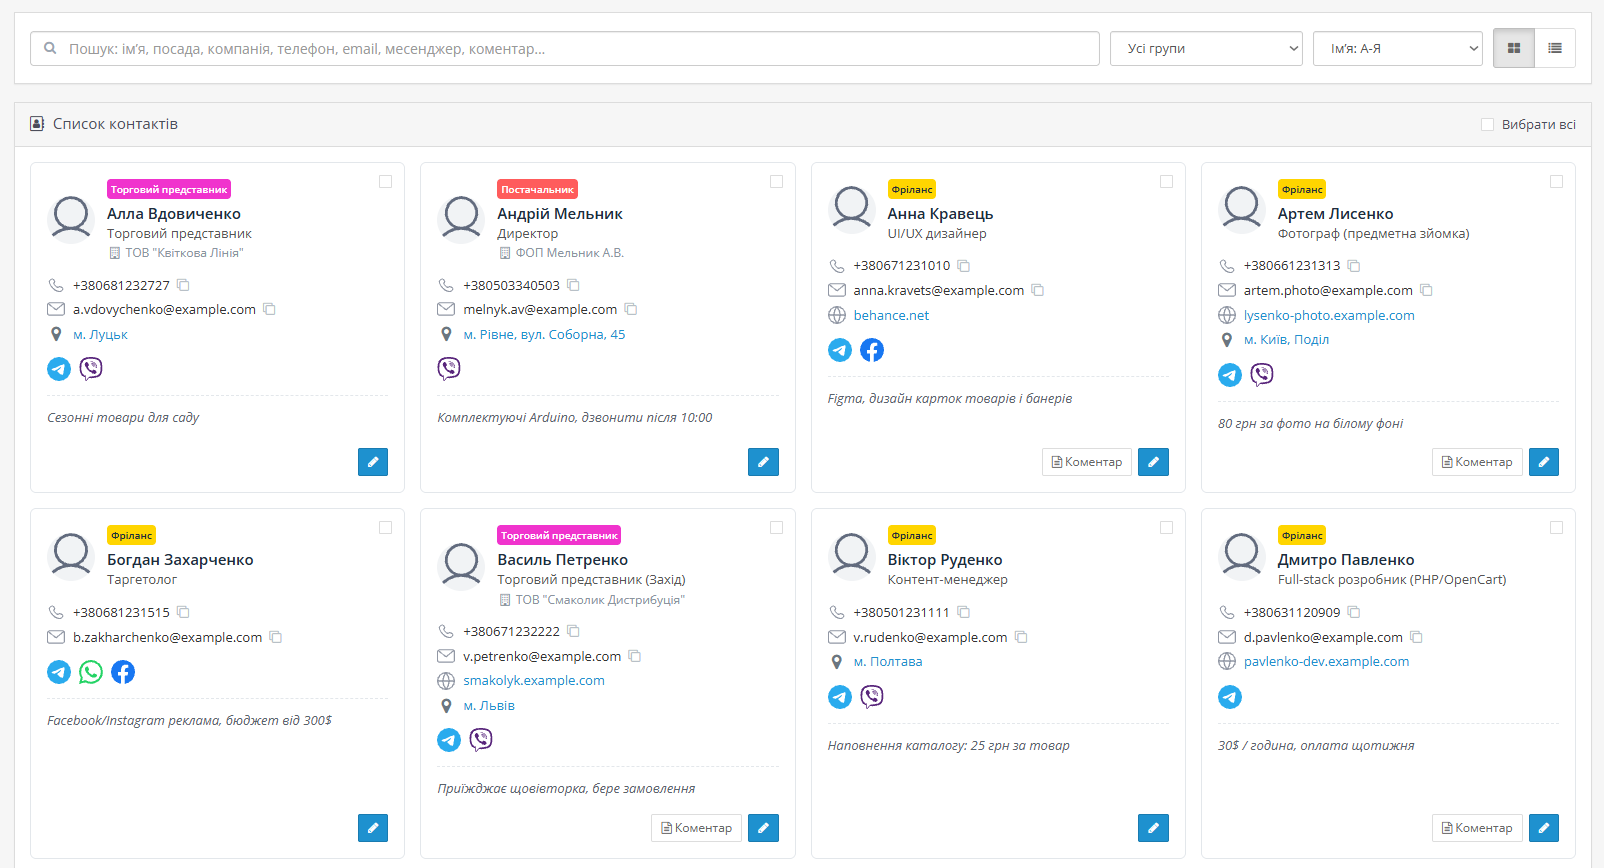Image resolution: width=1604 pixels, height=868 pixels.
Task: Copy email artem.photo@example.com
Action: [x=1427, y=290]
